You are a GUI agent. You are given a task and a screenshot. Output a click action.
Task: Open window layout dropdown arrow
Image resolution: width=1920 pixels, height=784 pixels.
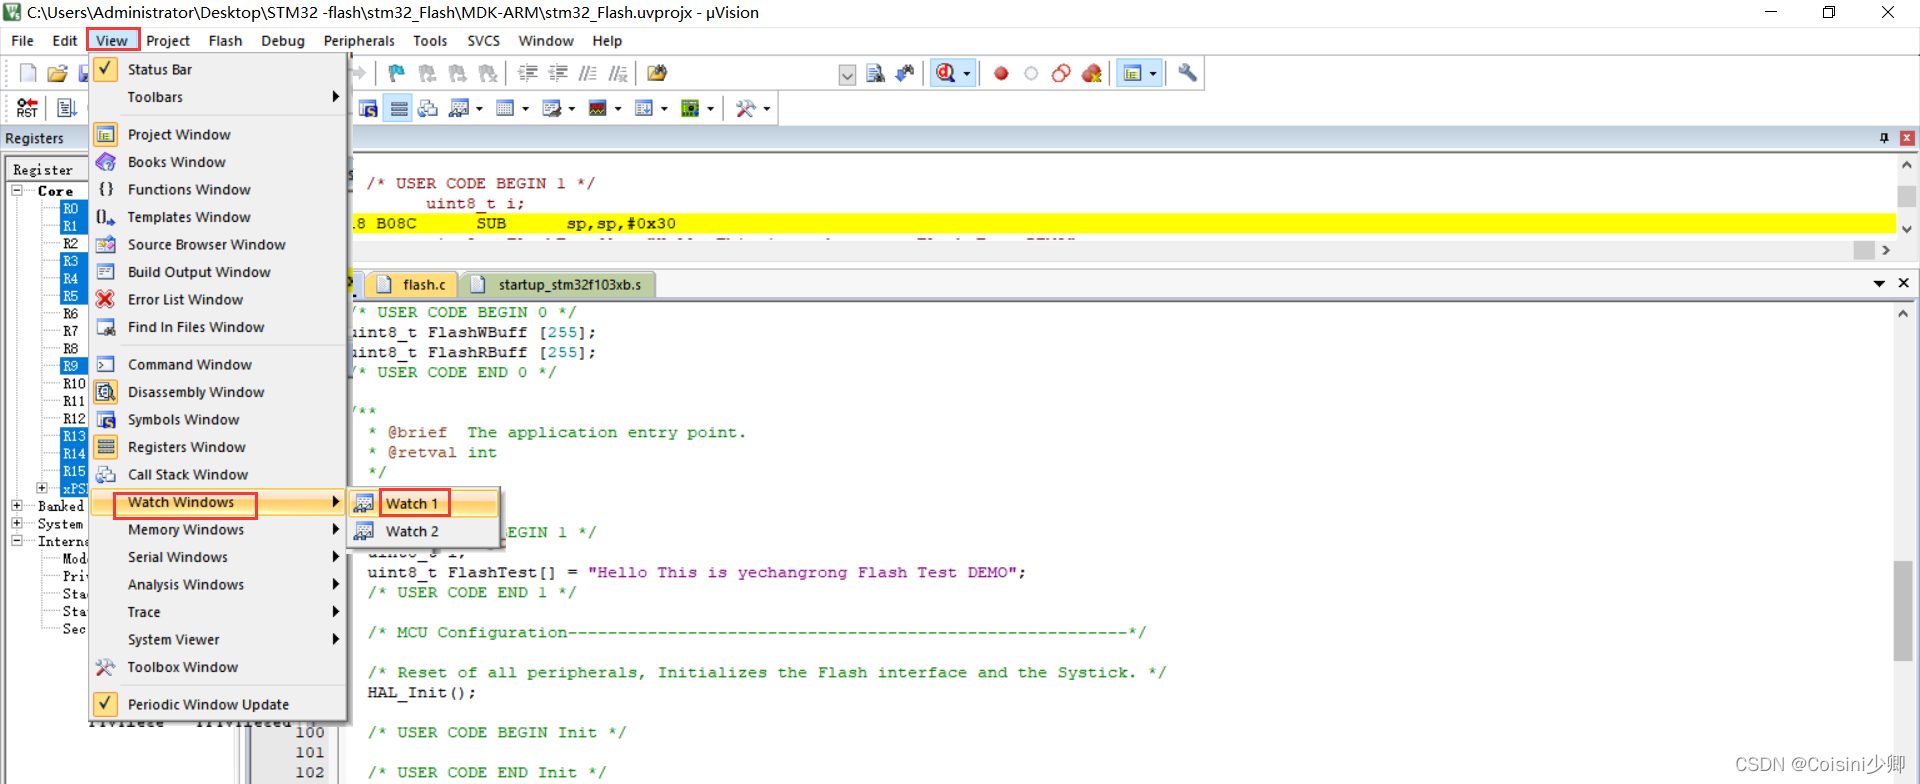1153,73
